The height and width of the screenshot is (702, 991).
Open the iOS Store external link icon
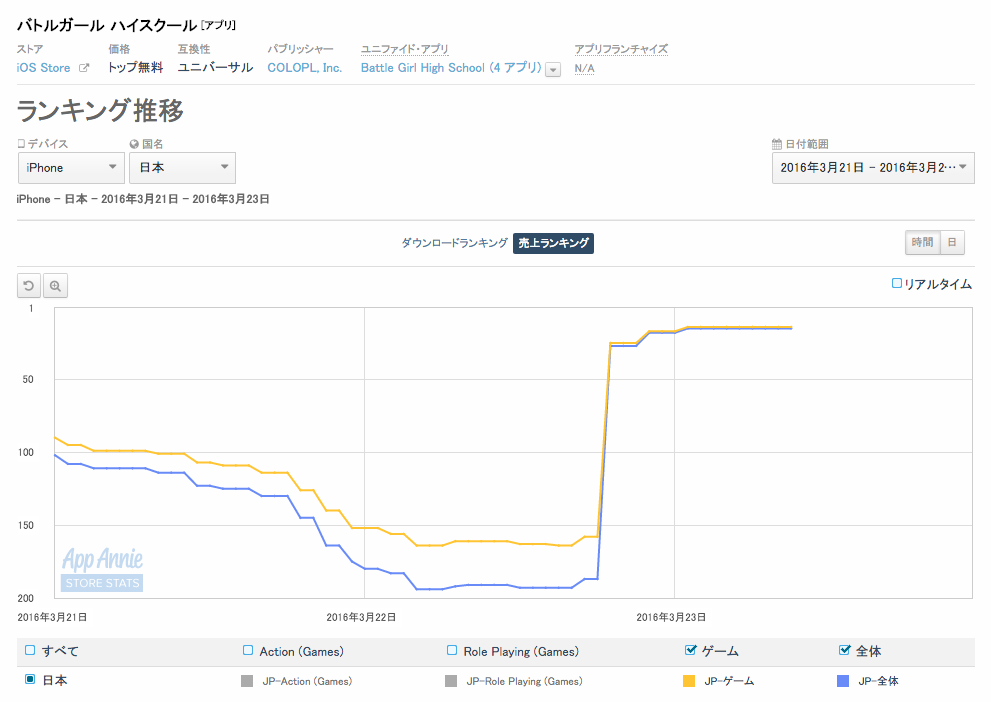pyautogui.click(x=83, y=68)
